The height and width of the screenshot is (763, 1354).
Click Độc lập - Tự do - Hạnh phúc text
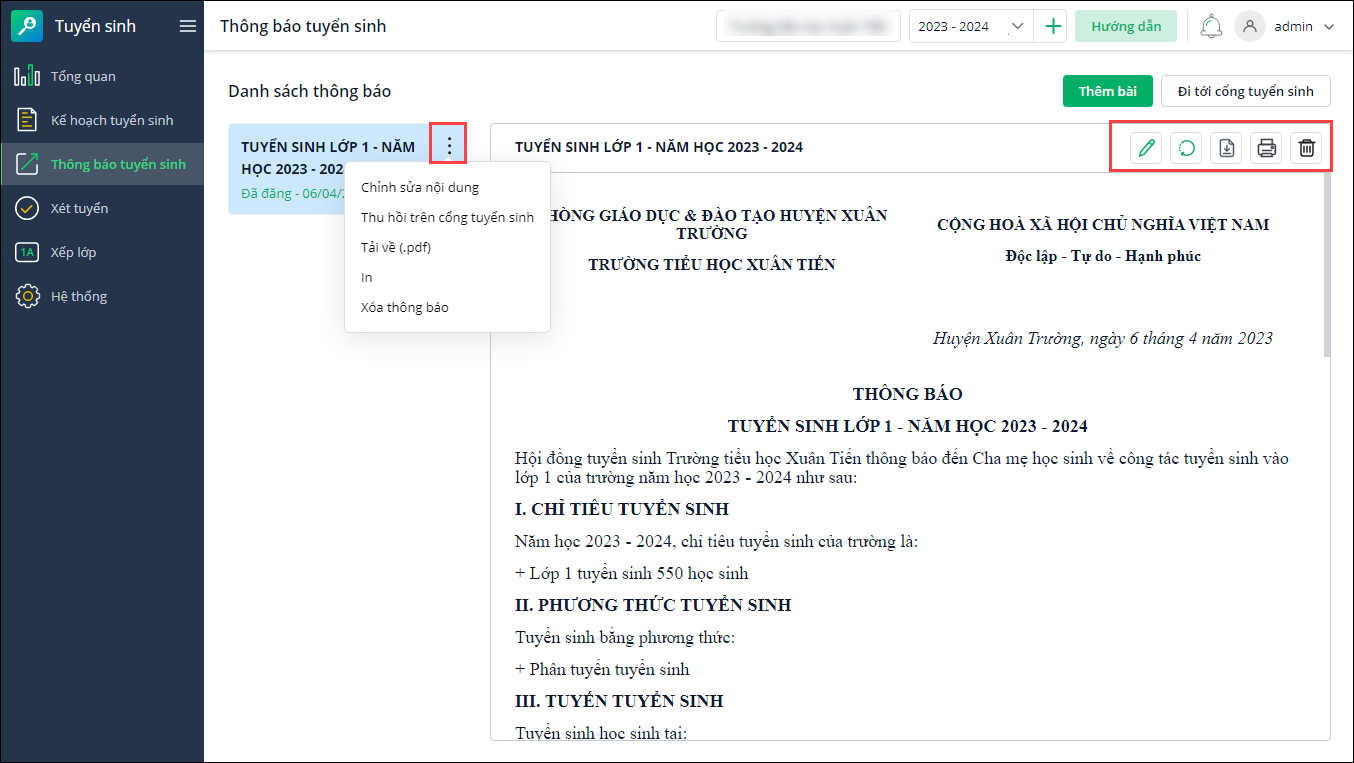point(1103,256)
